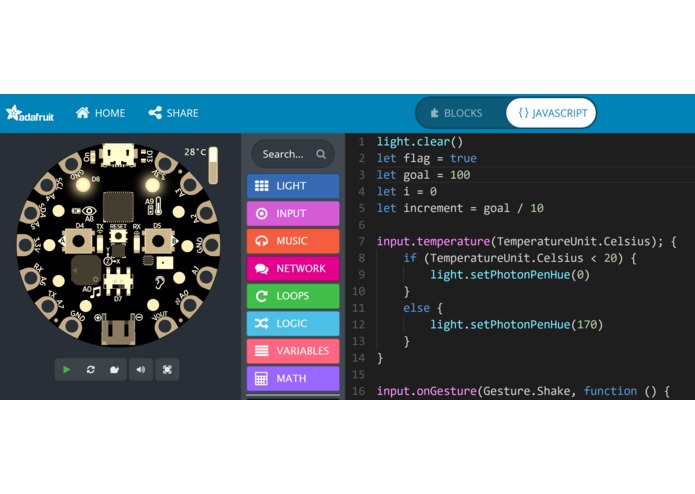Click the Adafruit logo
This screenshot has width=695, height=494.
pos(30,113)
